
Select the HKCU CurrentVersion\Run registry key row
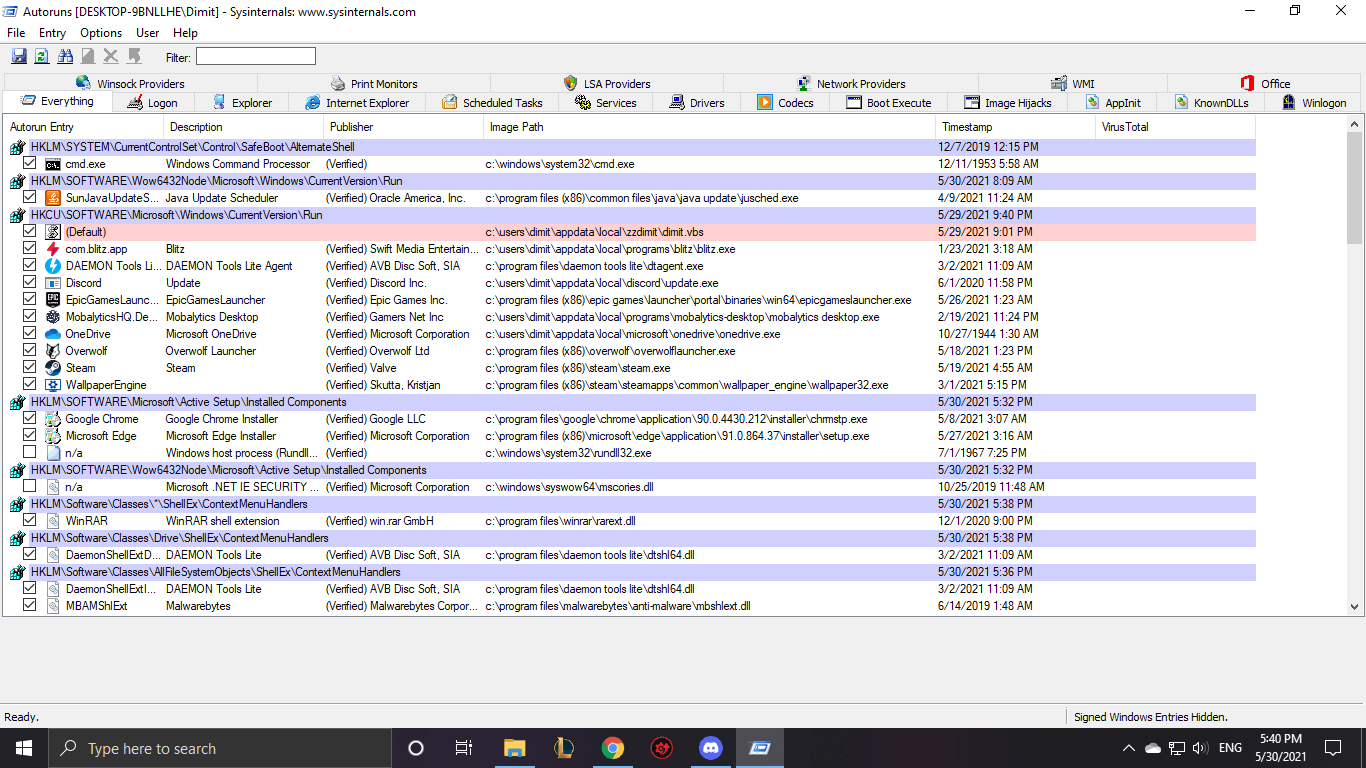pyautogui.click(x=630, y=215)
